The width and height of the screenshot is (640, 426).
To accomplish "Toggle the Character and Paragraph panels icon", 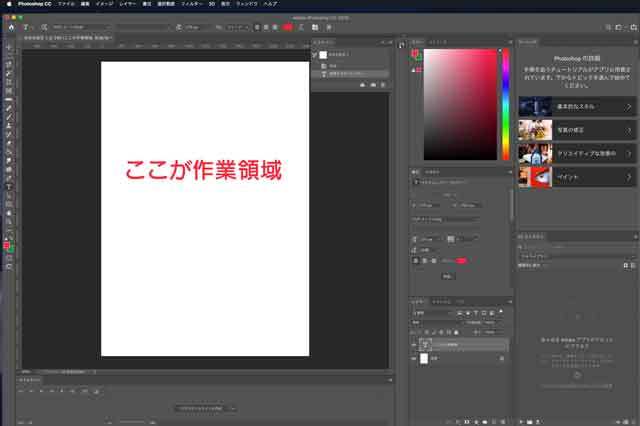I will [x=315, y=27].
